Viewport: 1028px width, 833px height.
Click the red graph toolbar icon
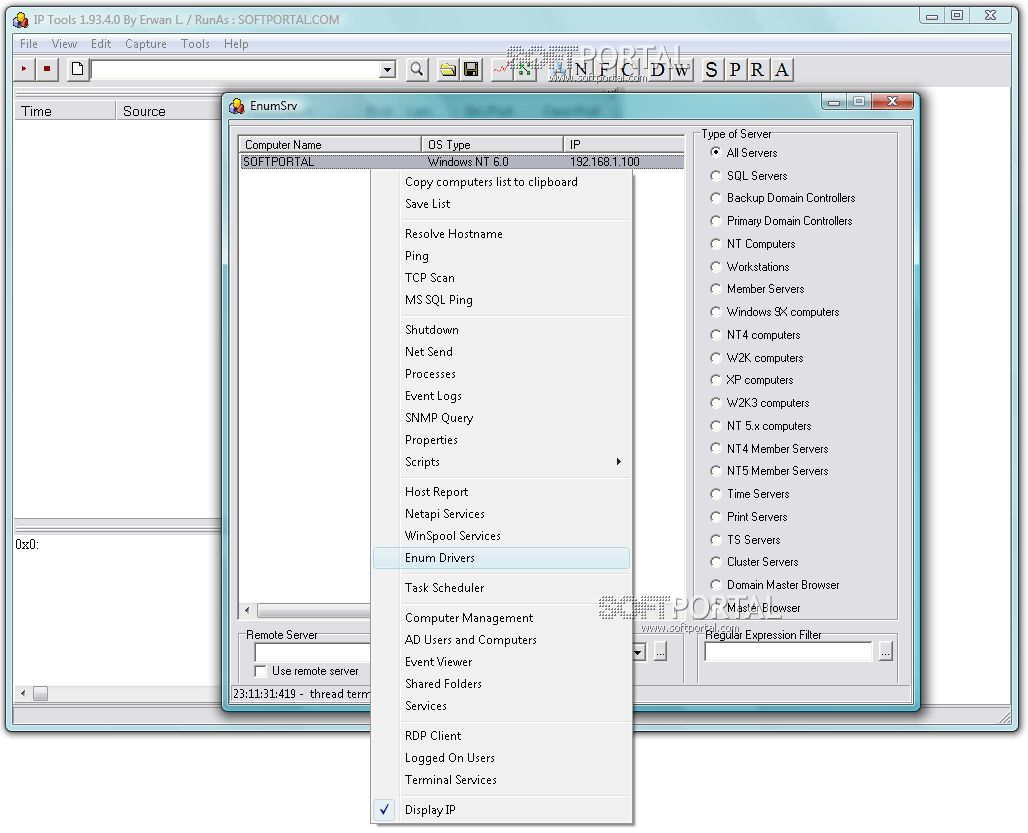tap(502, 69)
